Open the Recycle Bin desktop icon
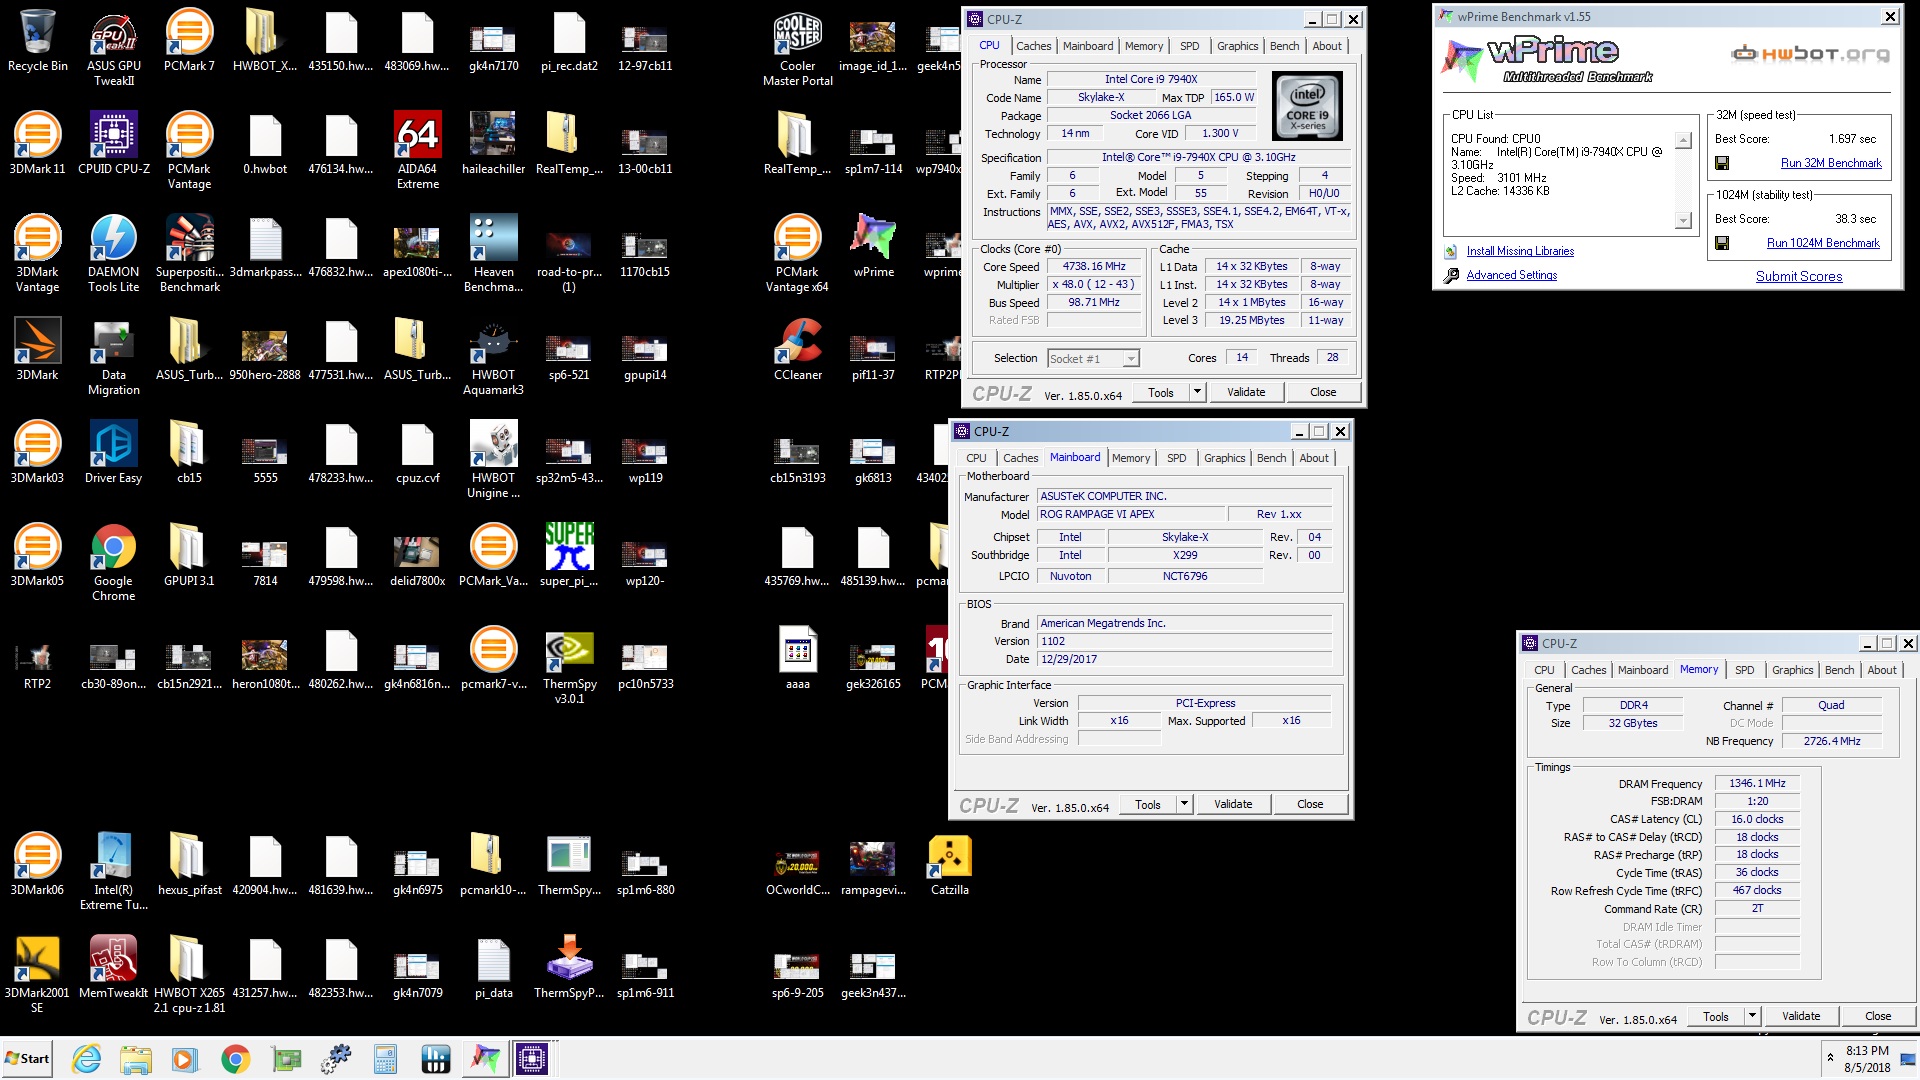The width and height of the screenshot is (1920, 1080). (37, 40)
